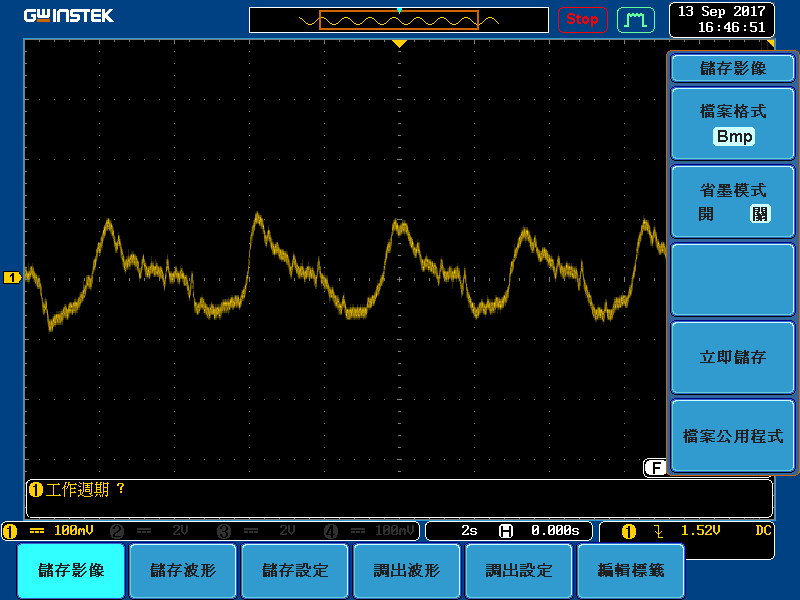The width and height of the screenshot is (800, 600).
Task: Click the 100mV channel 1 vertical scale
Action: click(74, 531)
